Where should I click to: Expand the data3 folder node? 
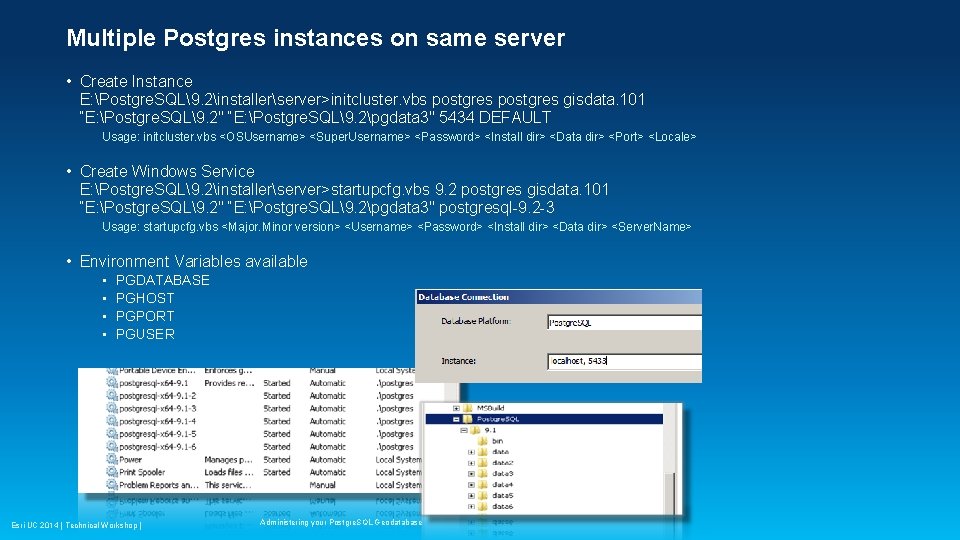point(471,474)
